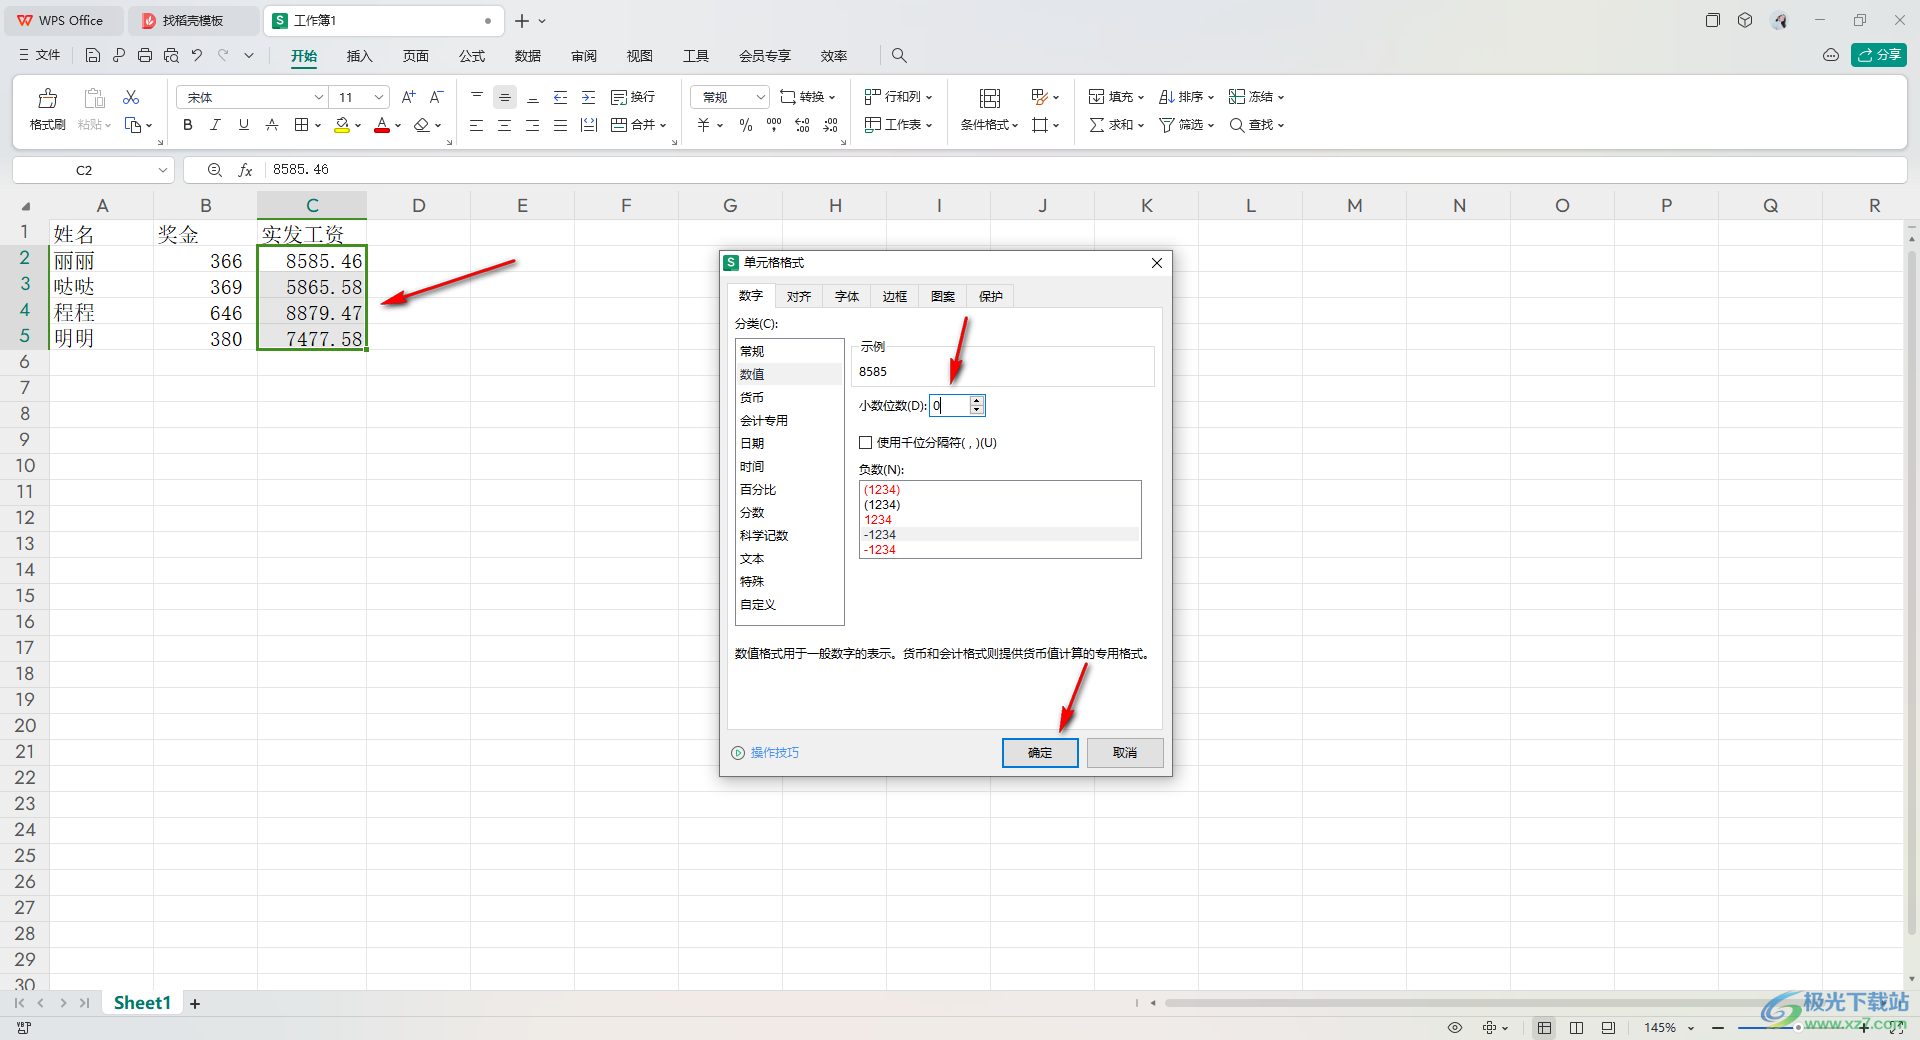
Task: Click the zoom icon in formula bar
Action: 214,170
